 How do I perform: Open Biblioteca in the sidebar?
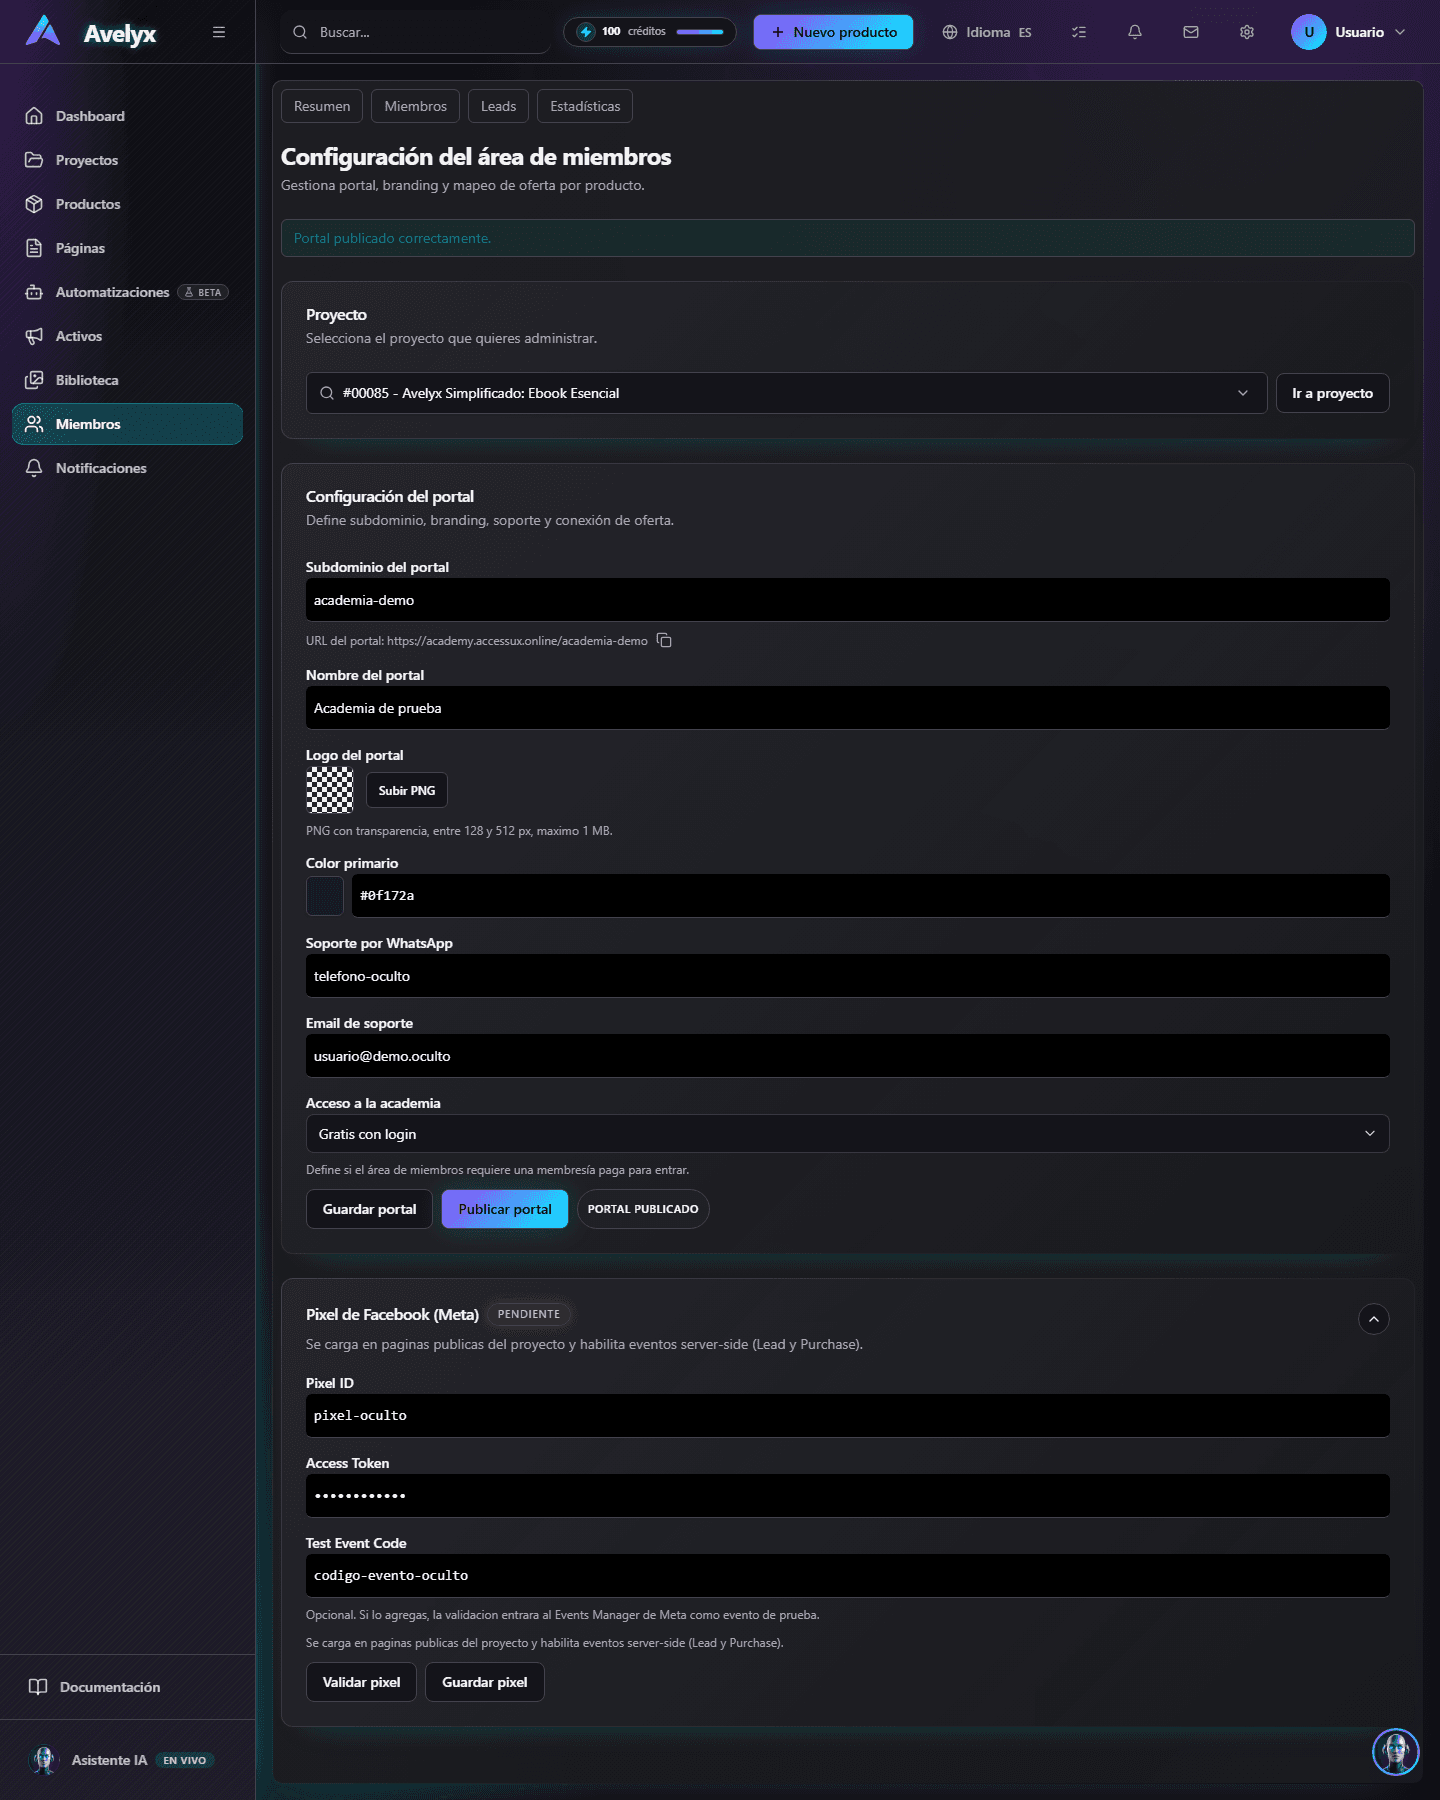(127, 380)
